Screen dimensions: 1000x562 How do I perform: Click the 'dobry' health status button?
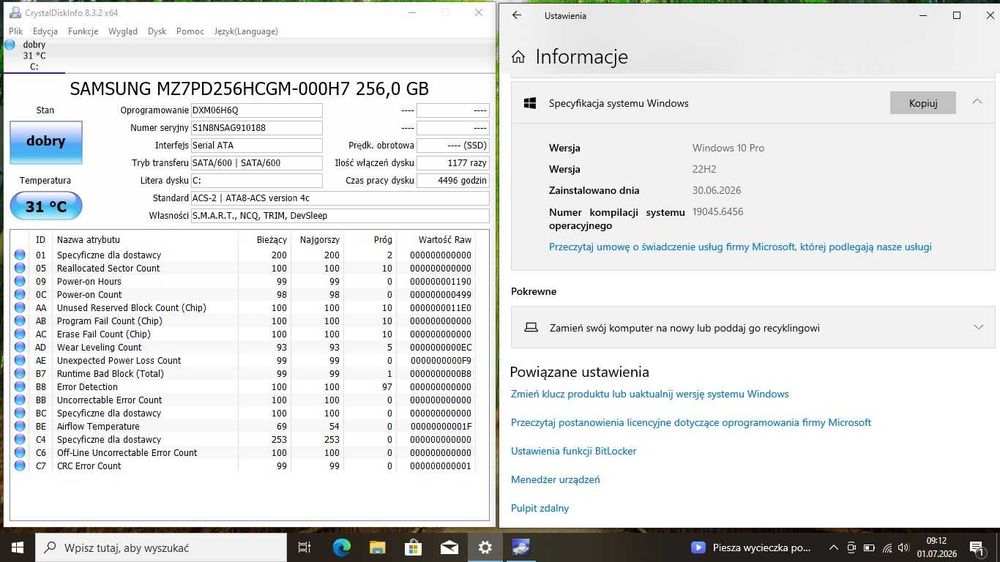tap(46, 142)
